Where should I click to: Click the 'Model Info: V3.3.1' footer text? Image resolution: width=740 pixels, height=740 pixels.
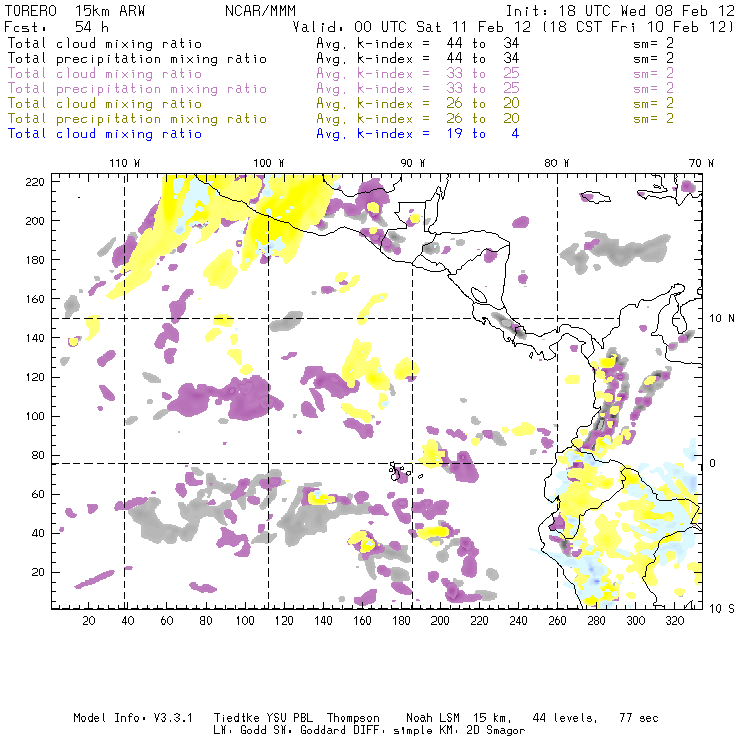coord(133,718)
